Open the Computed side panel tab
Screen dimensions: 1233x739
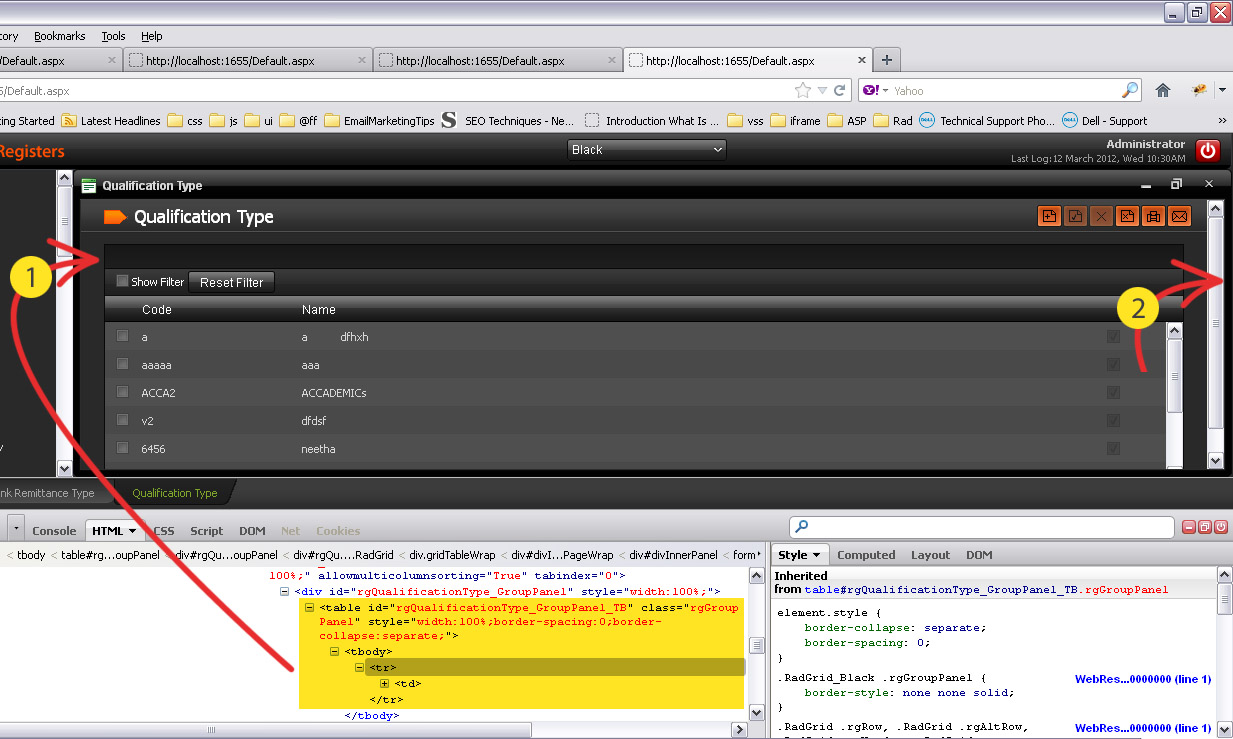pos(866,555)
